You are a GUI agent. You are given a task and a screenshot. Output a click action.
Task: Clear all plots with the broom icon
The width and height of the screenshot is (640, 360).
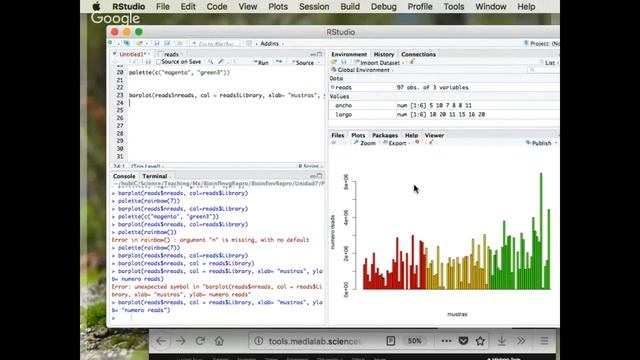pyautogui.click(x=431, y=142)
